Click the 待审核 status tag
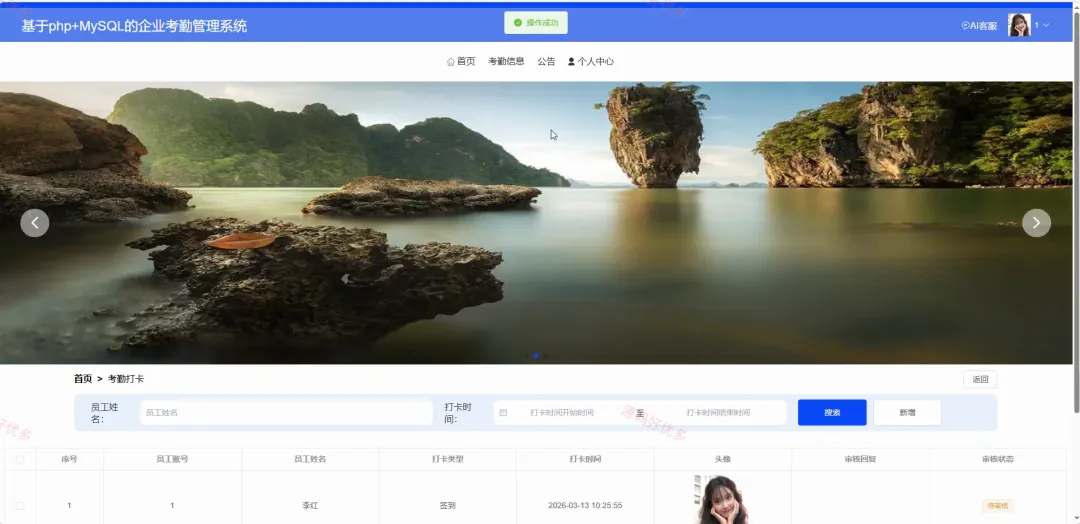 998,505
